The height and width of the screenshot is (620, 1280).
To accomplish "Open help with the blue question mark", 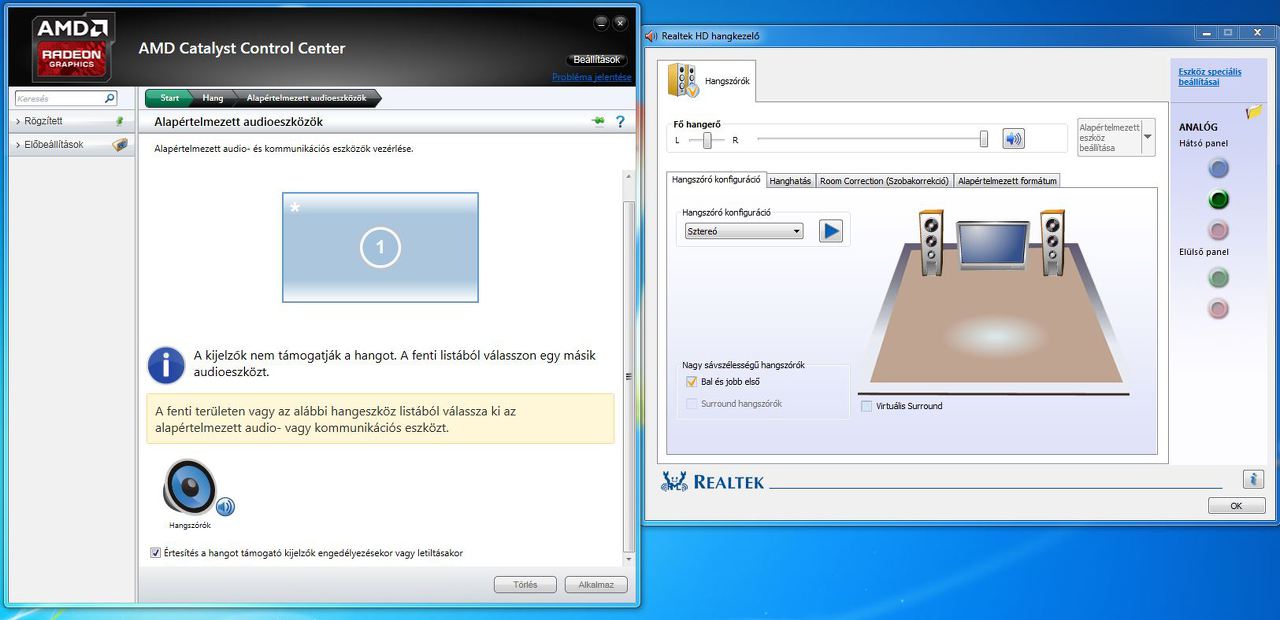I will click(x=620, y=121).
